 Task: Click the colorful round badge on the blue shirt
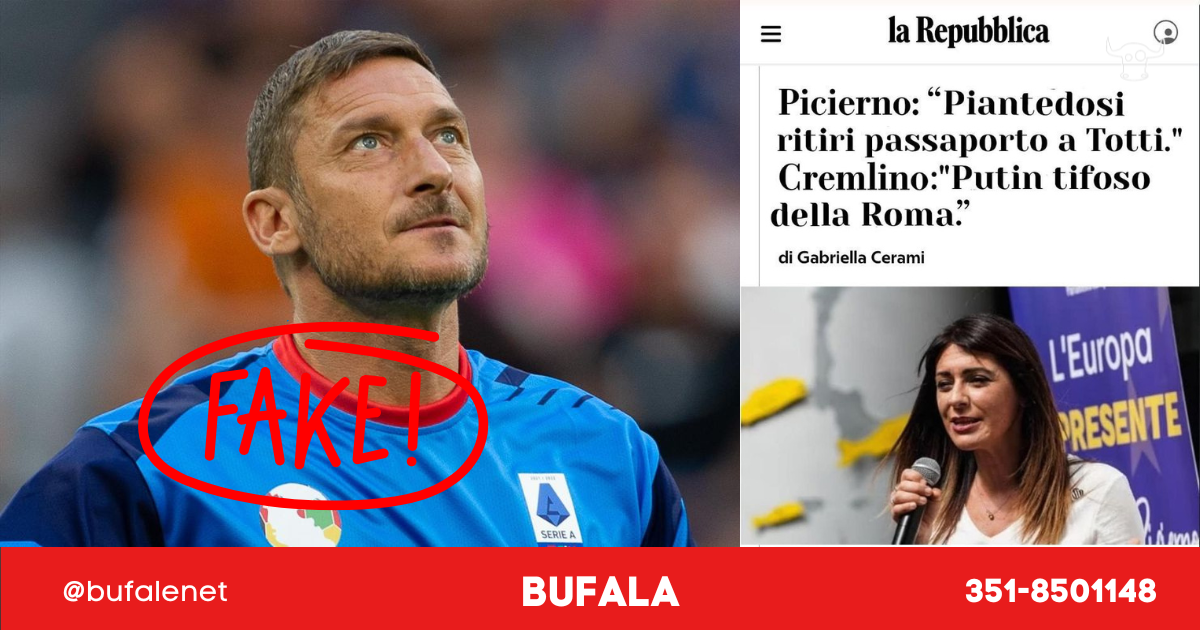click(300, 517)
